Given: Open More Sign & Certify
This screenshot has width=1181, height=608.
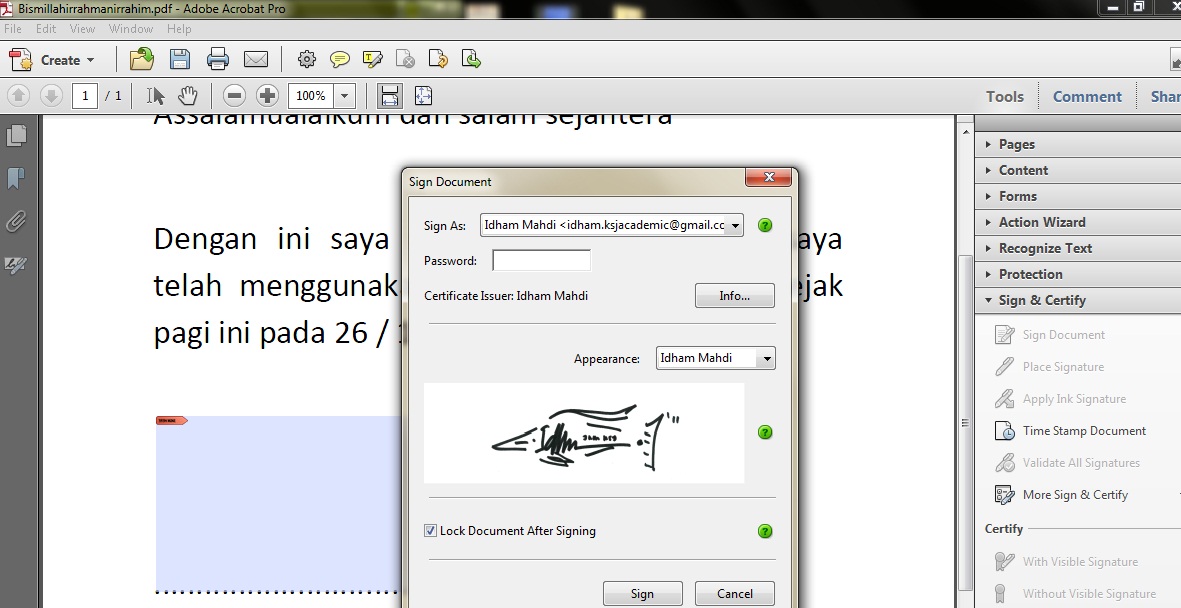Looking at the screenshot, I should point(1062,495).
